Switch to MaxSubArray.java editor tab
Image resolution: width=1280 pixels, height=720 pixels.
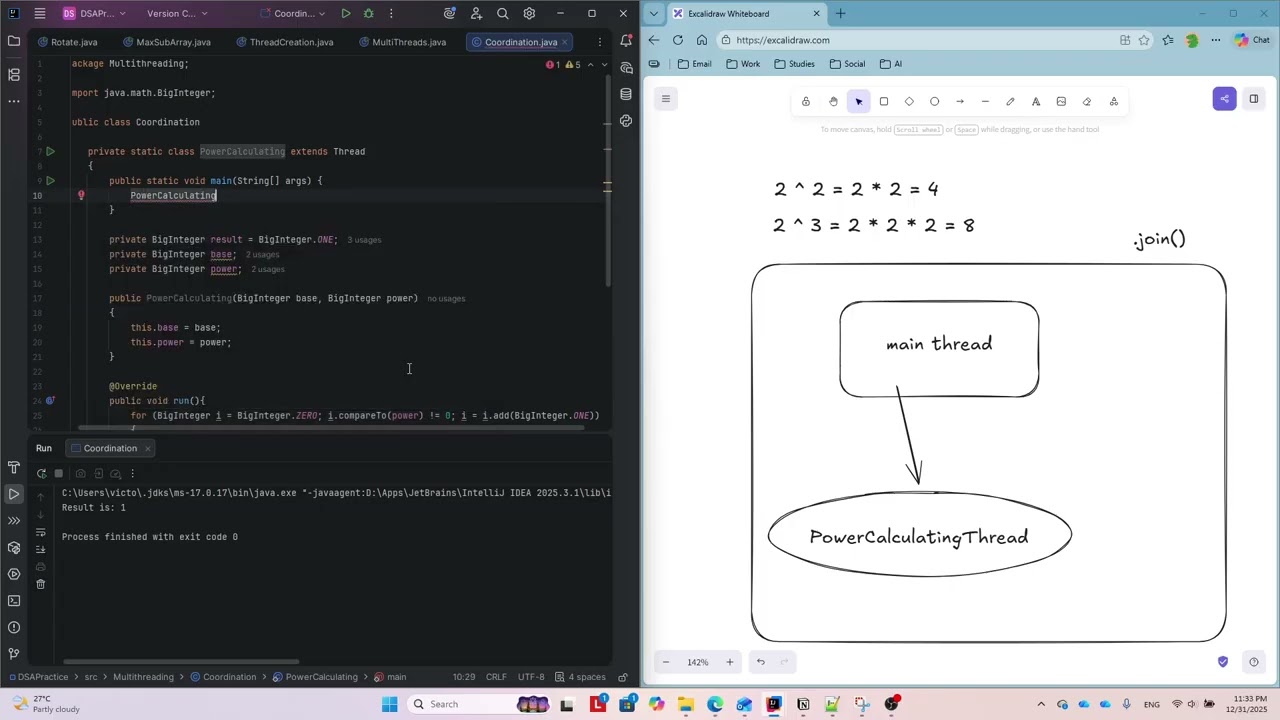click(165, 42)
